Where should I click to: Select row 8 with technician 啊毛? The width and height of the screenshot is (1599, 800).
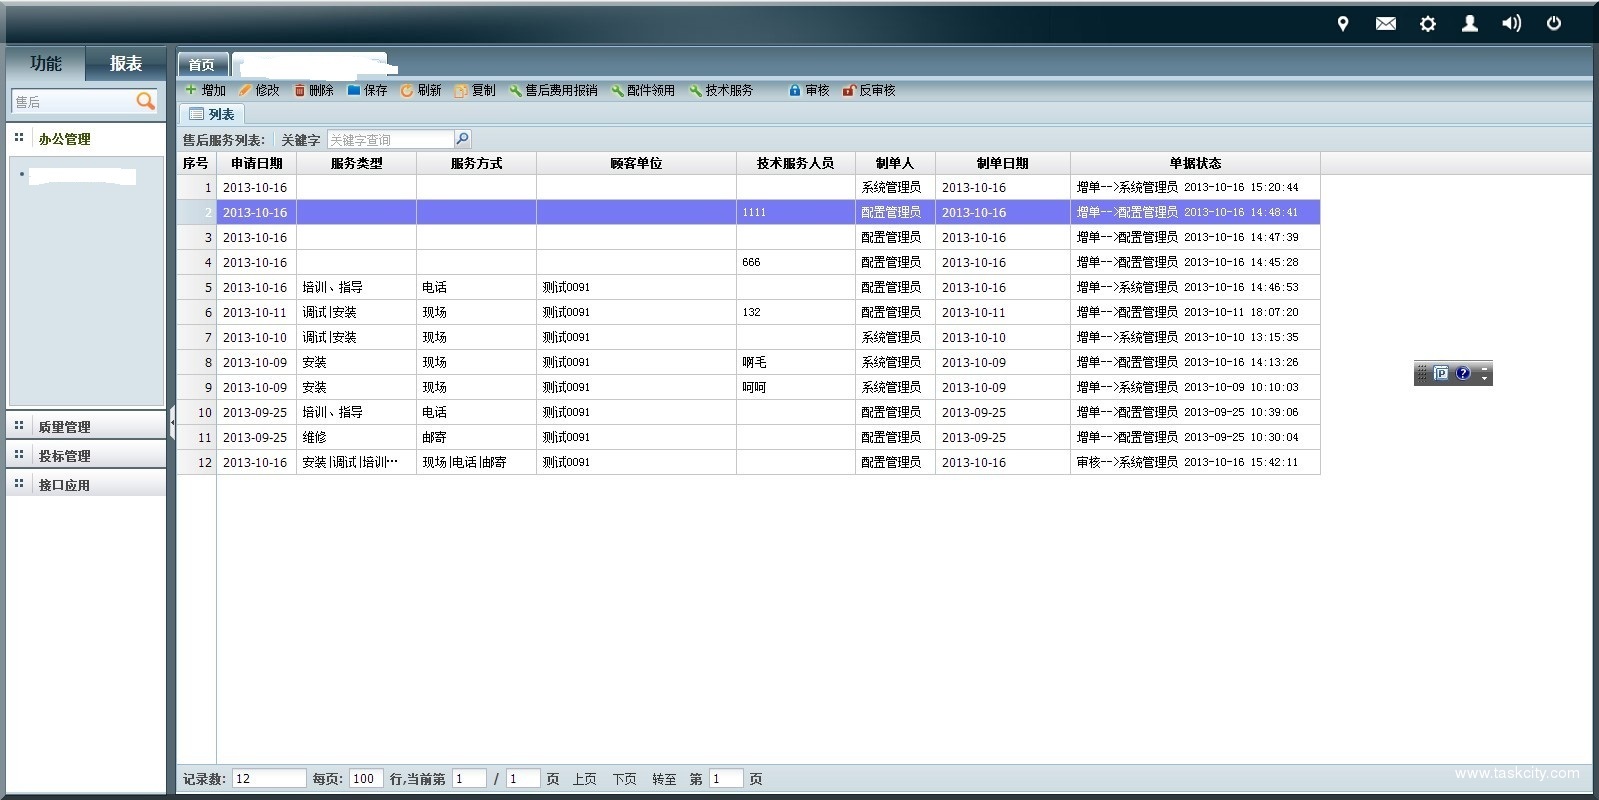(749, 362)
